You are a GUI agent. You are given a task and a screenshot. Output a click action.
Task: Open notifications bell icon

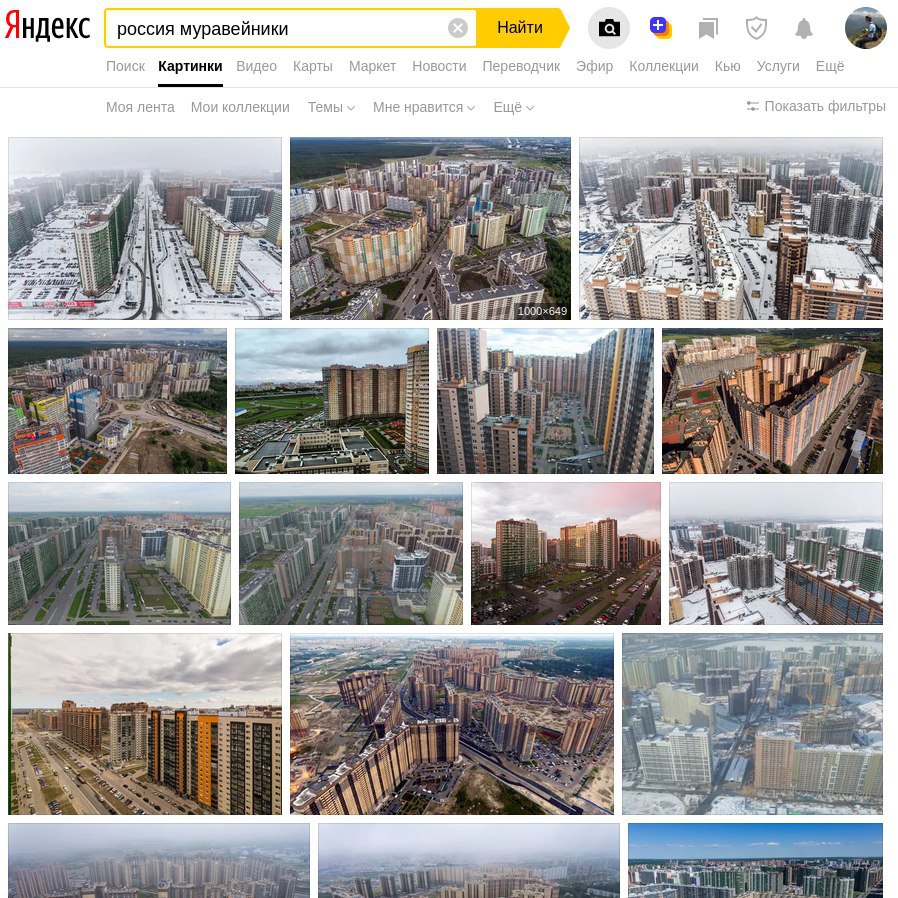tap(804, 28)
